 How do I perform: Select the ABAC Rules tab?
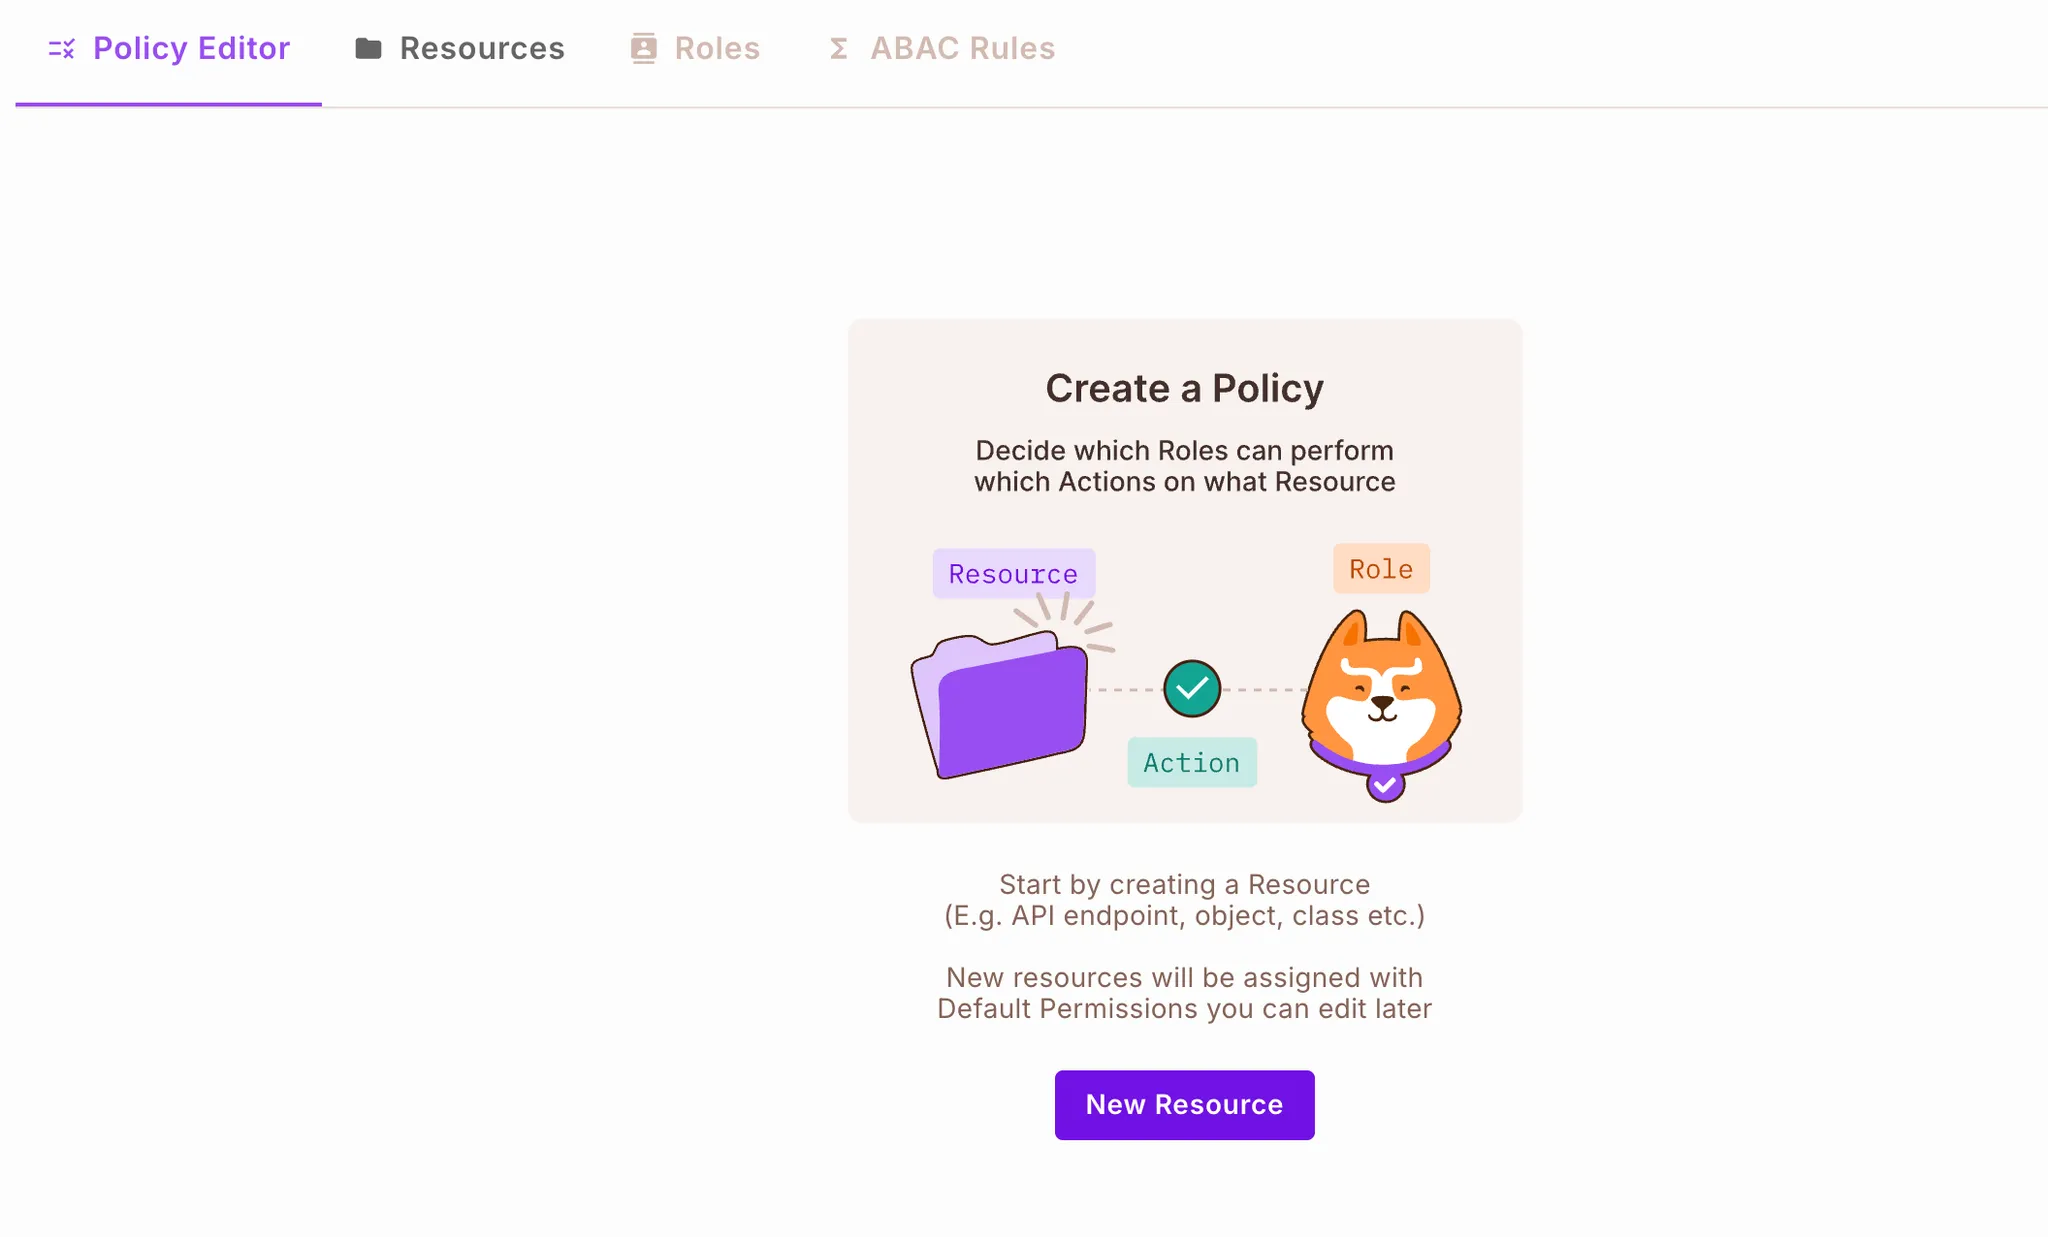click(x=962, y=49)
